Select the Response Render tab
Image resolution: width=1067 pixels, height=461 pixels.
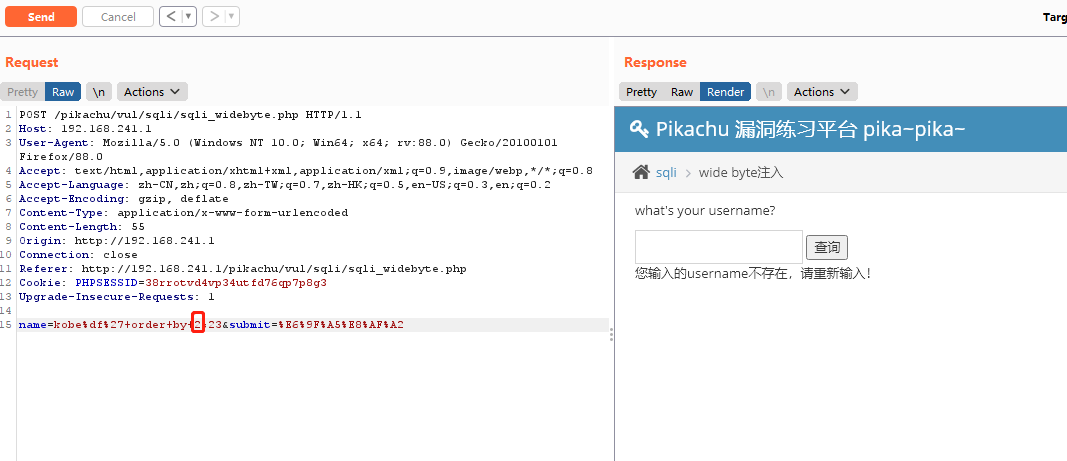(725, 92)
